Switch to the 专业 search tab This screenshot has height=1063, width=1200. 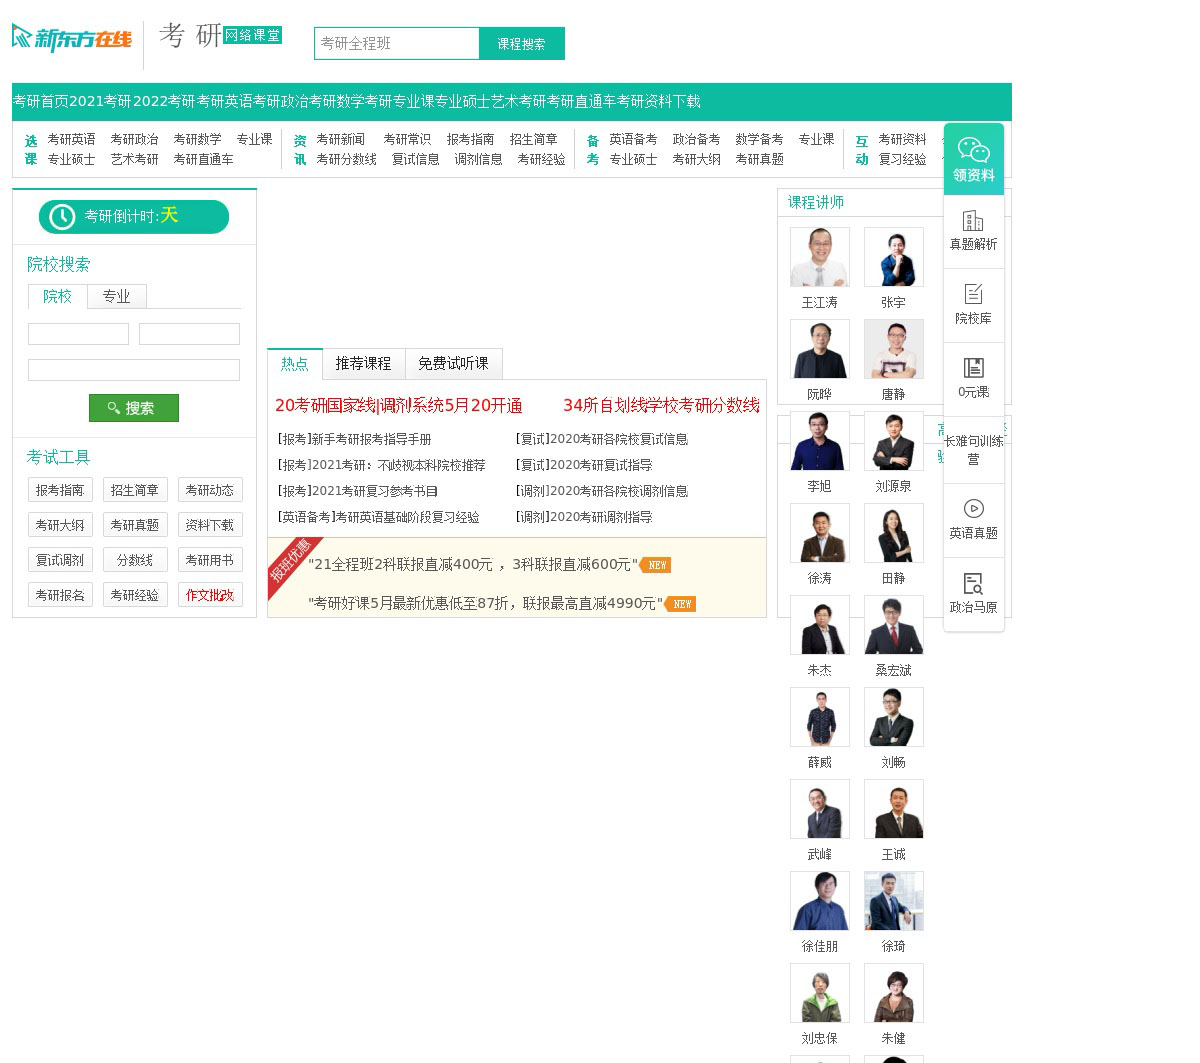pyautogui.click(x=116, y=297)
